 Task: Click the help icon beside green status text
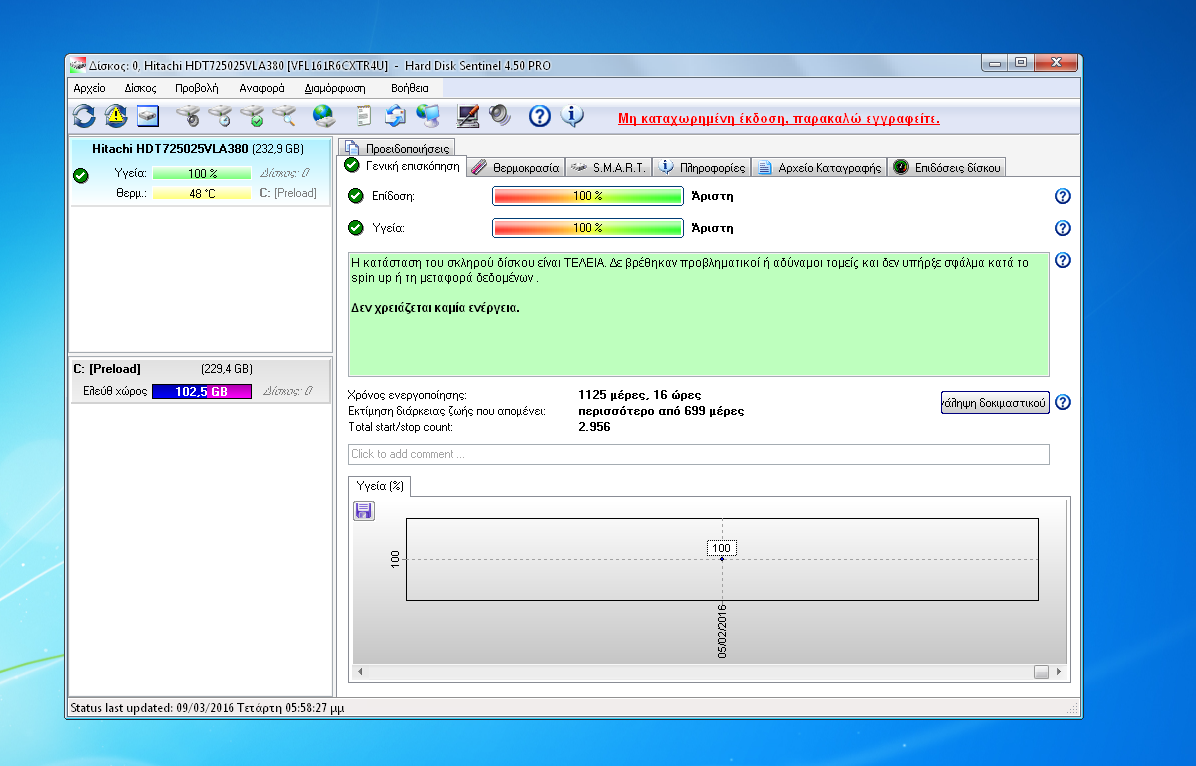[1063, 260]
